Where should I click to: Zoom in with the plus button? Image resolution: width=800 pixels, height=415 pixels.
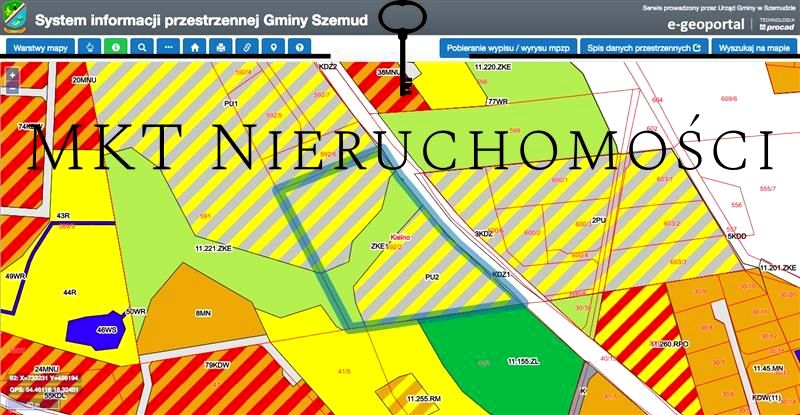pos(11,74)
